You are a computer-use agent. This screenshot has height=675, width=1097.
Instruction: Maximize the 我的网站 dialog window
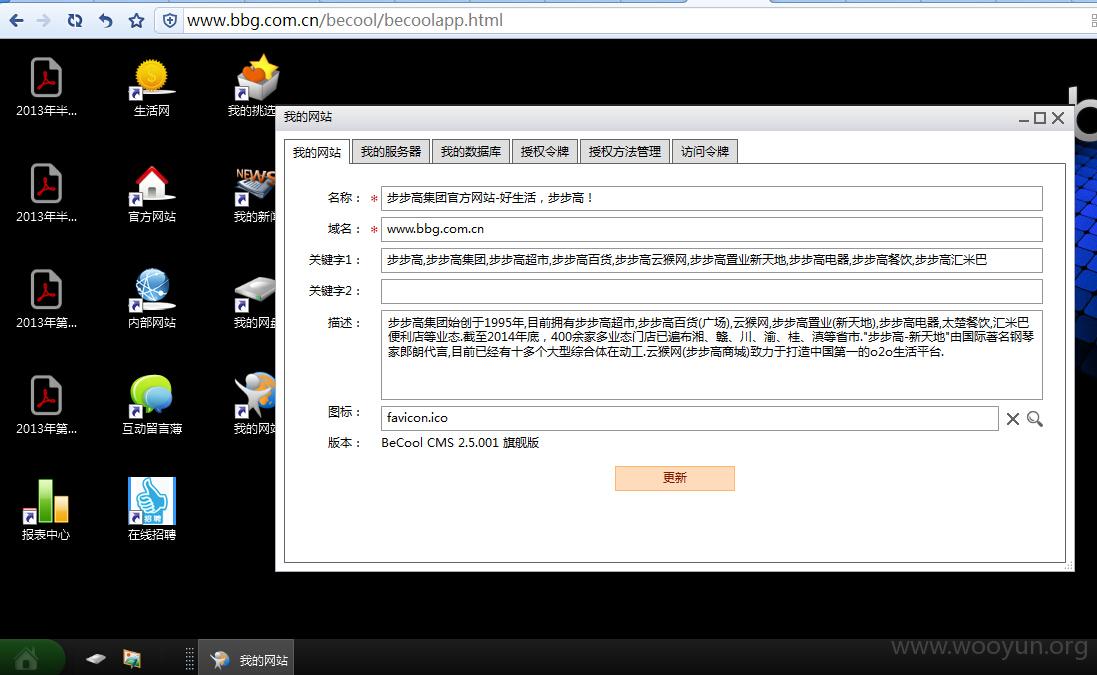point(1040,118)
